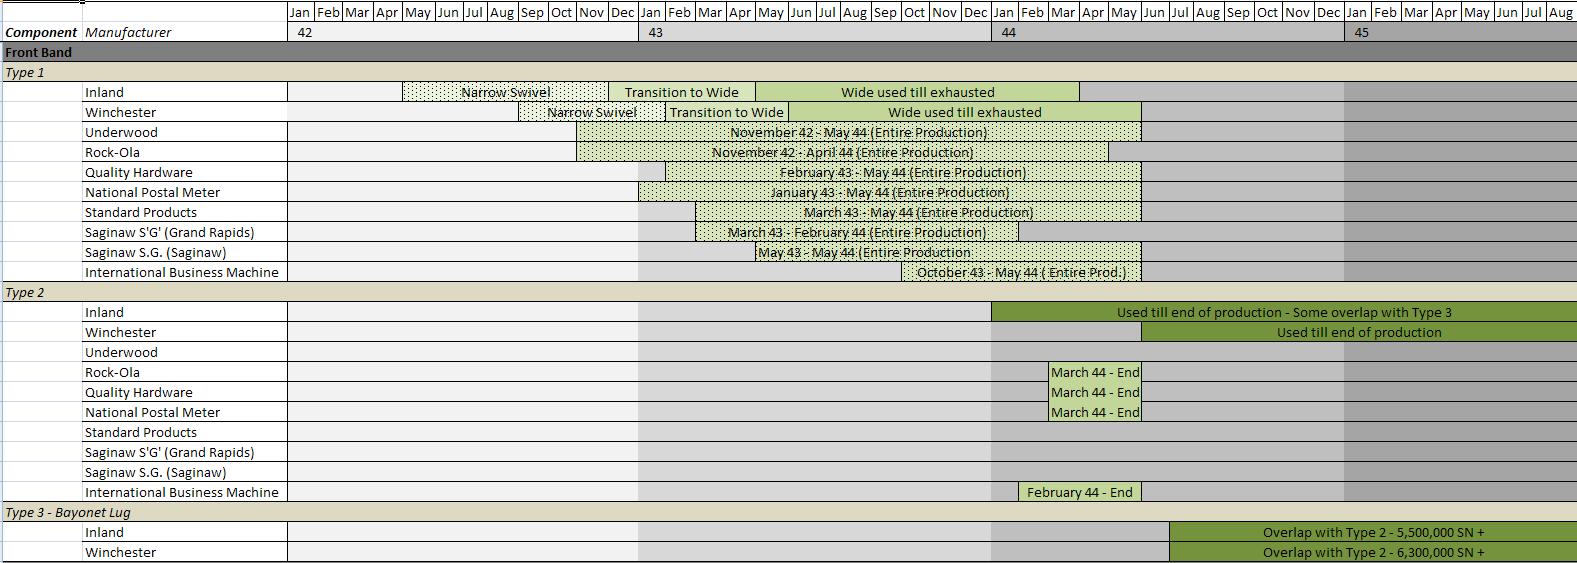Select Underwood under Type 1
The image size is (1577, 563).
185,132
